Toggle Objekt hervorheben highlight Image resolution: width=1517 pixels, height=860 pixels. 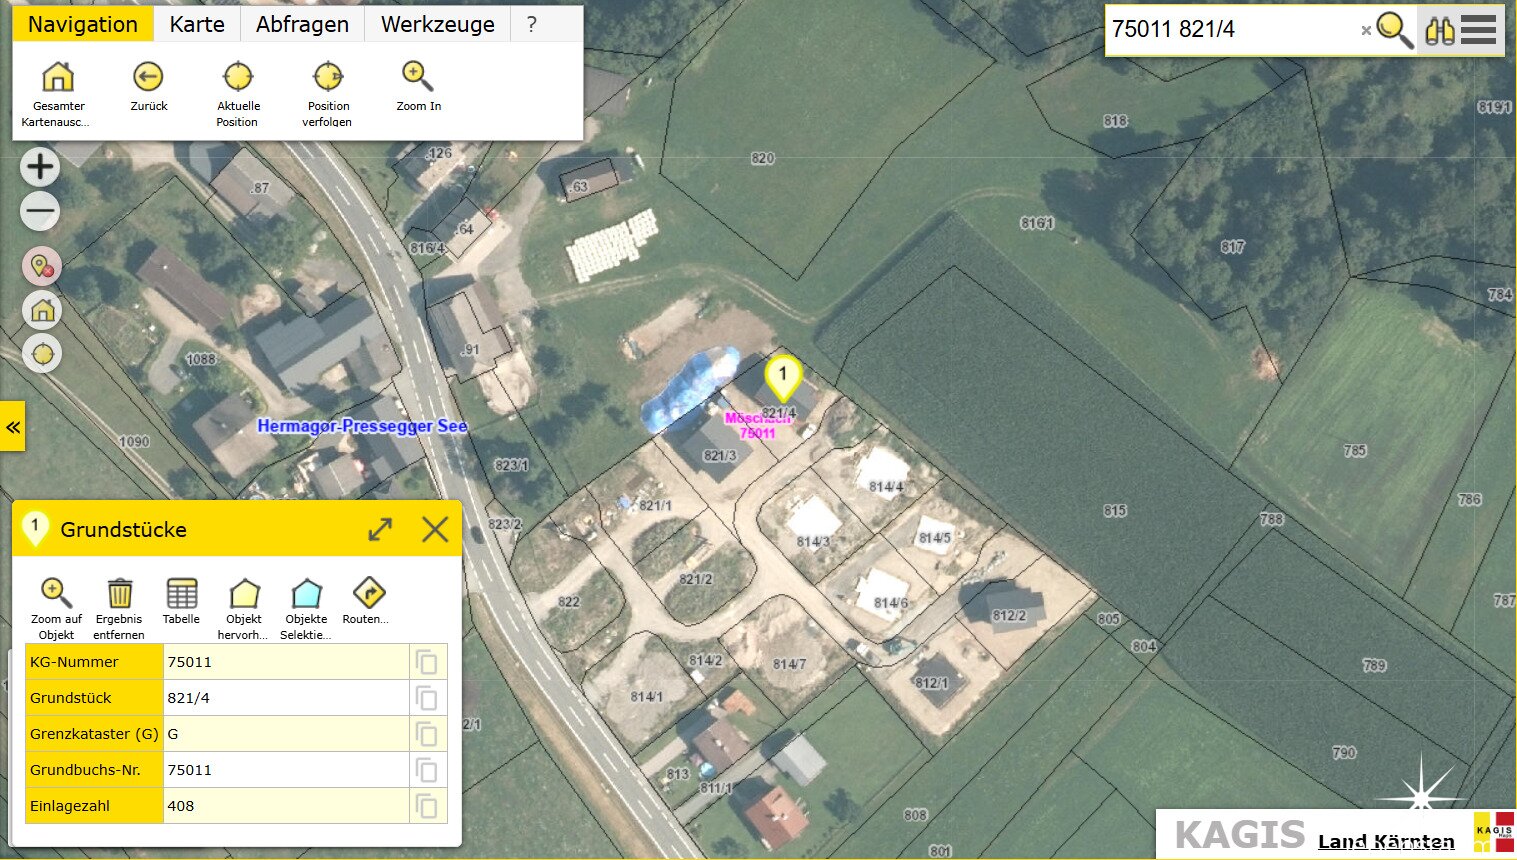click(x=244, y=594)
